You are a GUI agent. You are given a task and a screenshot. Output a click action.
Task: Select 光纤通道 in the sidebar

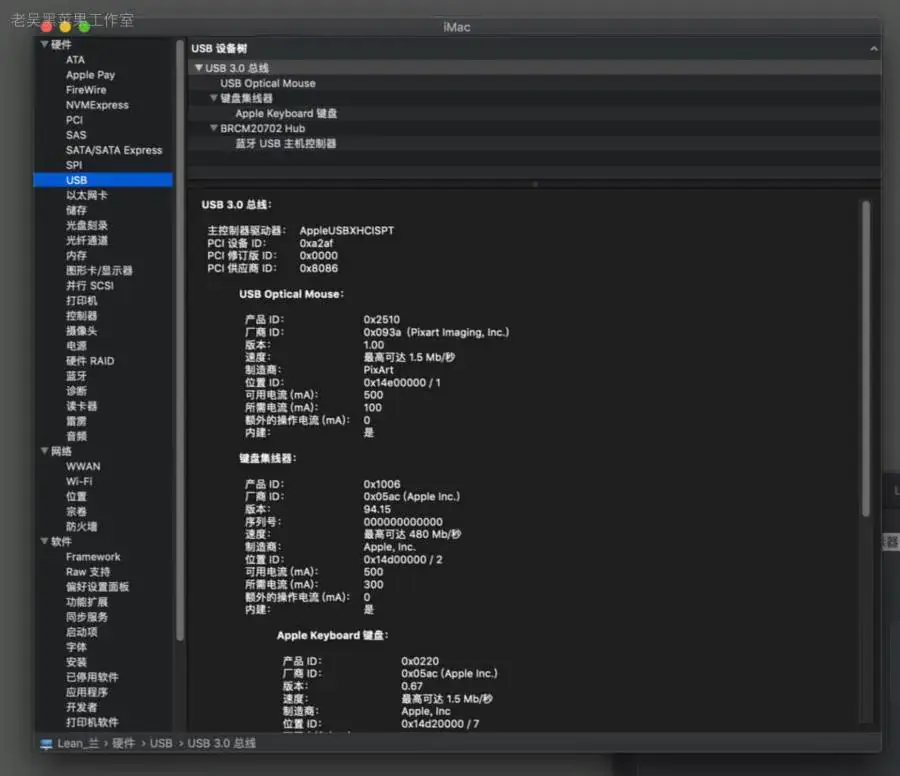pyautogui.click(x=87, y=240)
